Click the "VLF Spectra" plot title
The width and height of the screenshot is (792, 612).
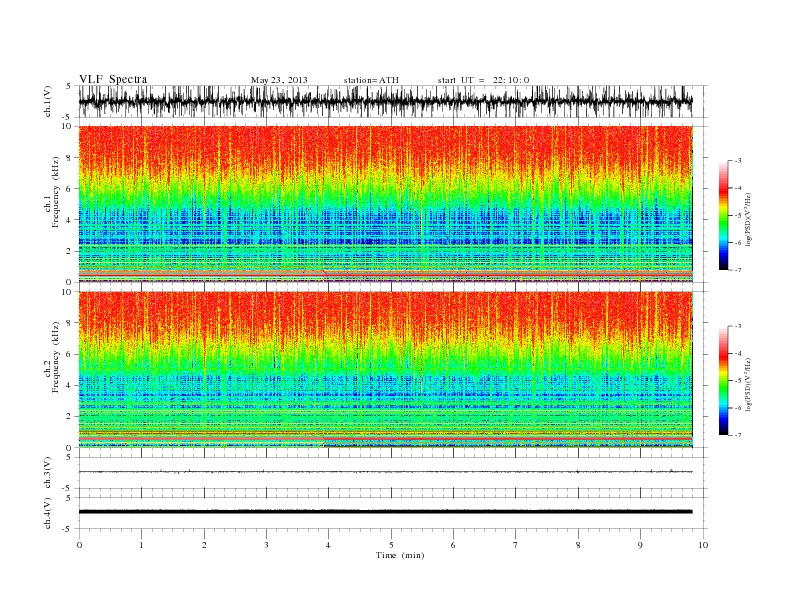pos(113,79)
